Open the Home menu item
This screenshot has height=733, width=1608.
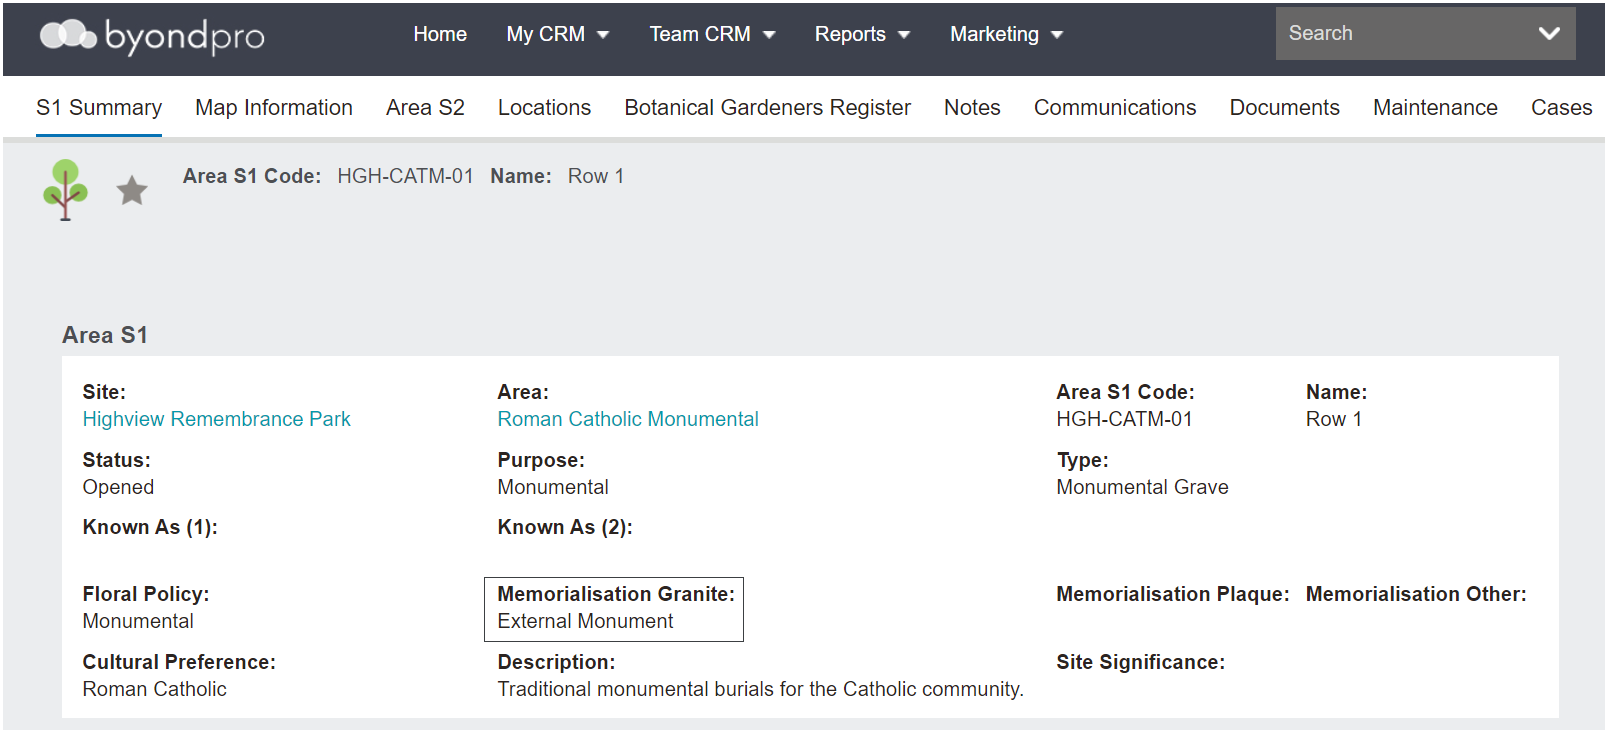pyautogui.click(x=440, y=34)
